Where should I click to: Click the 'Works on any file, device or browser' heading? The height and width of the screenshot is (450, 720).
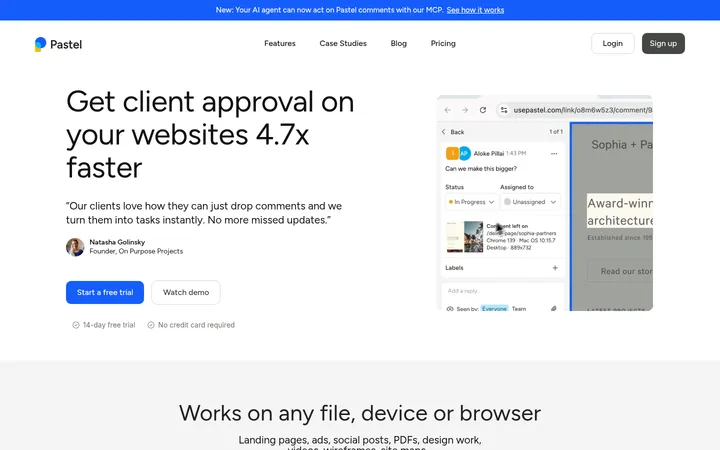tap(360, 413)
